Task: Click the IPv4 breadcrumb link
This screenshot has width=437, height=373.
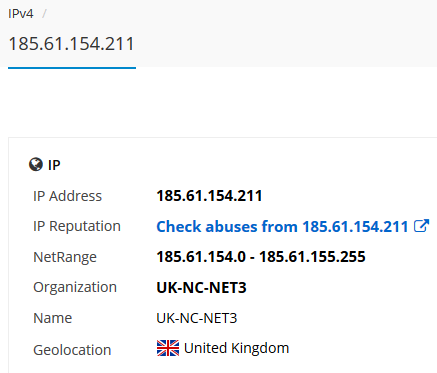Action: (x=21, y=14)
